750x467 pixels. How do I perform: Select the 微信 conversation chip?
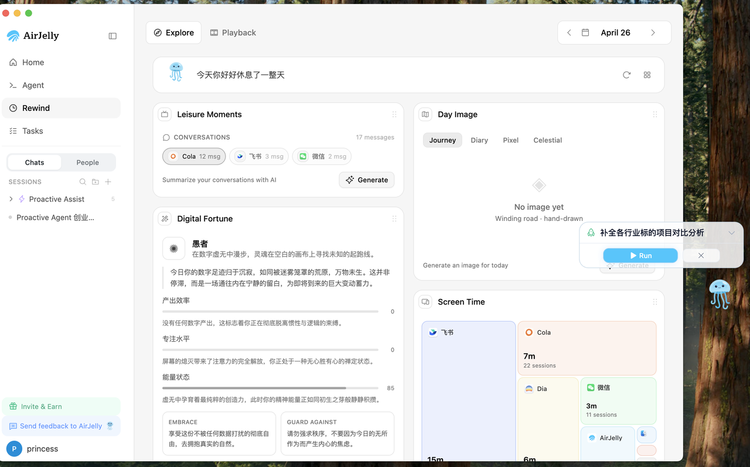pos(323,156)
